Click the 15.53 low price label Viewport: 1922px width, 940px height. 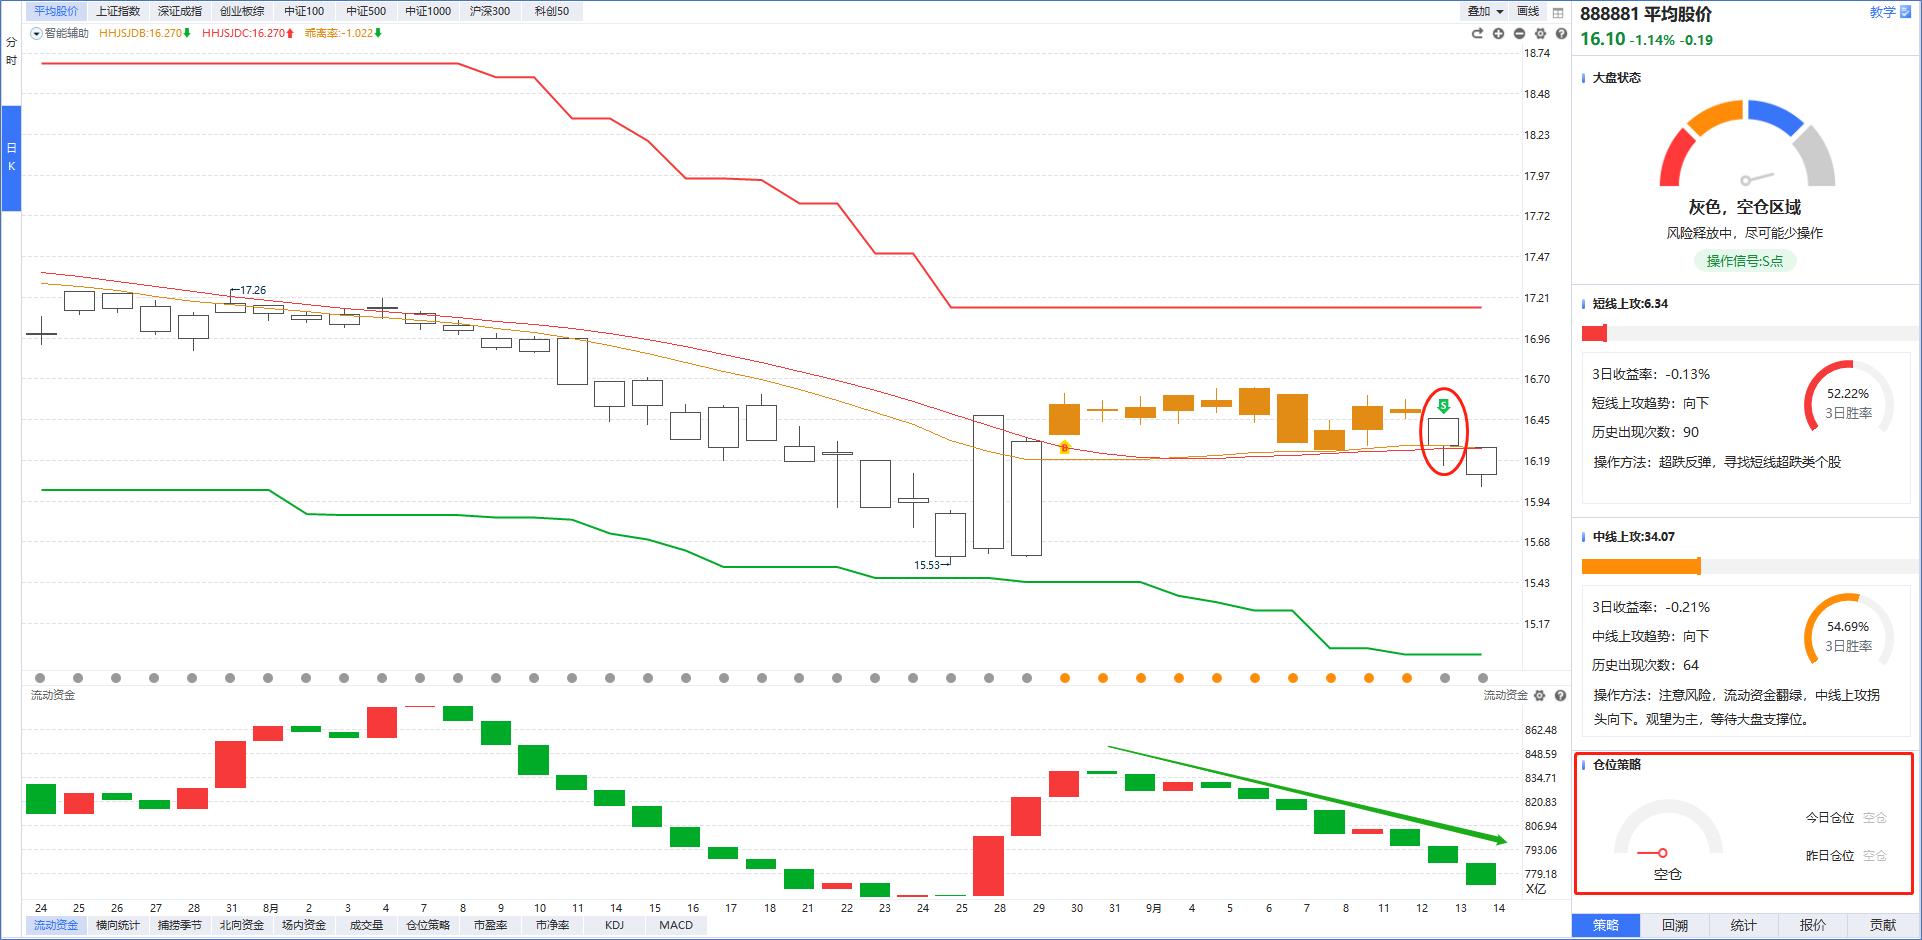tap(927, 565)
